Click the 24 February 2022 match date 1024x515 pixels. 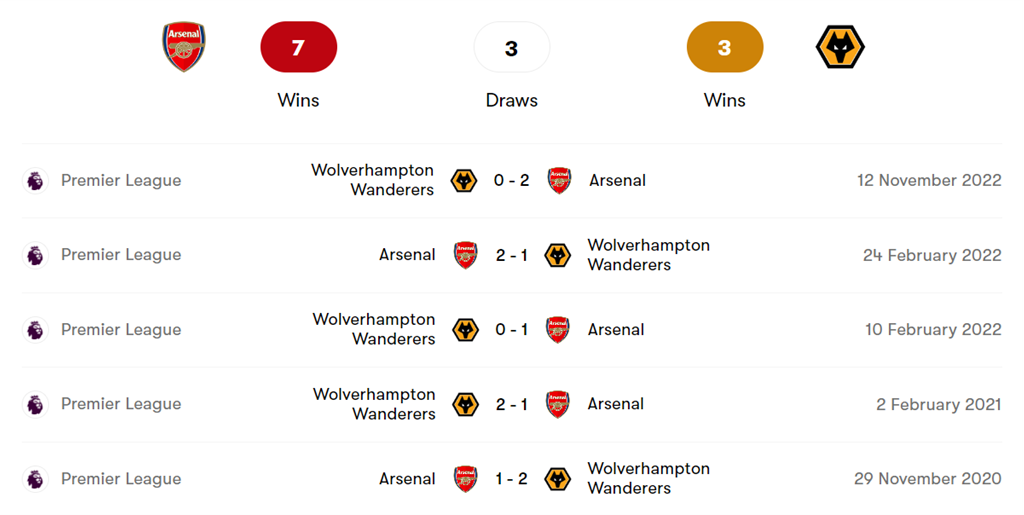[x=932, y=255]
